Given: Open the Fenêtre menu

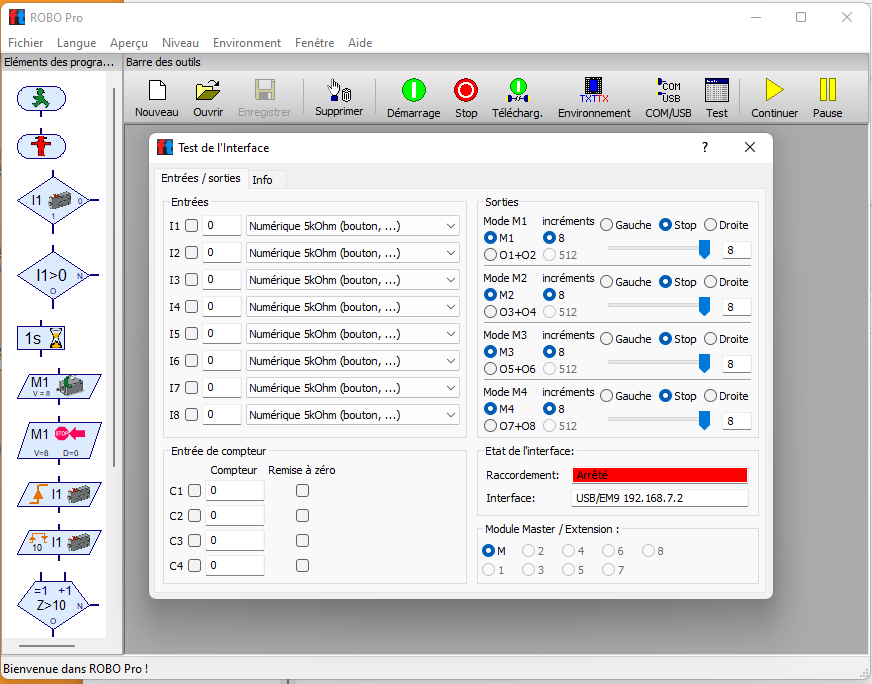Looking at the screenshot, I should coord(314,43).
